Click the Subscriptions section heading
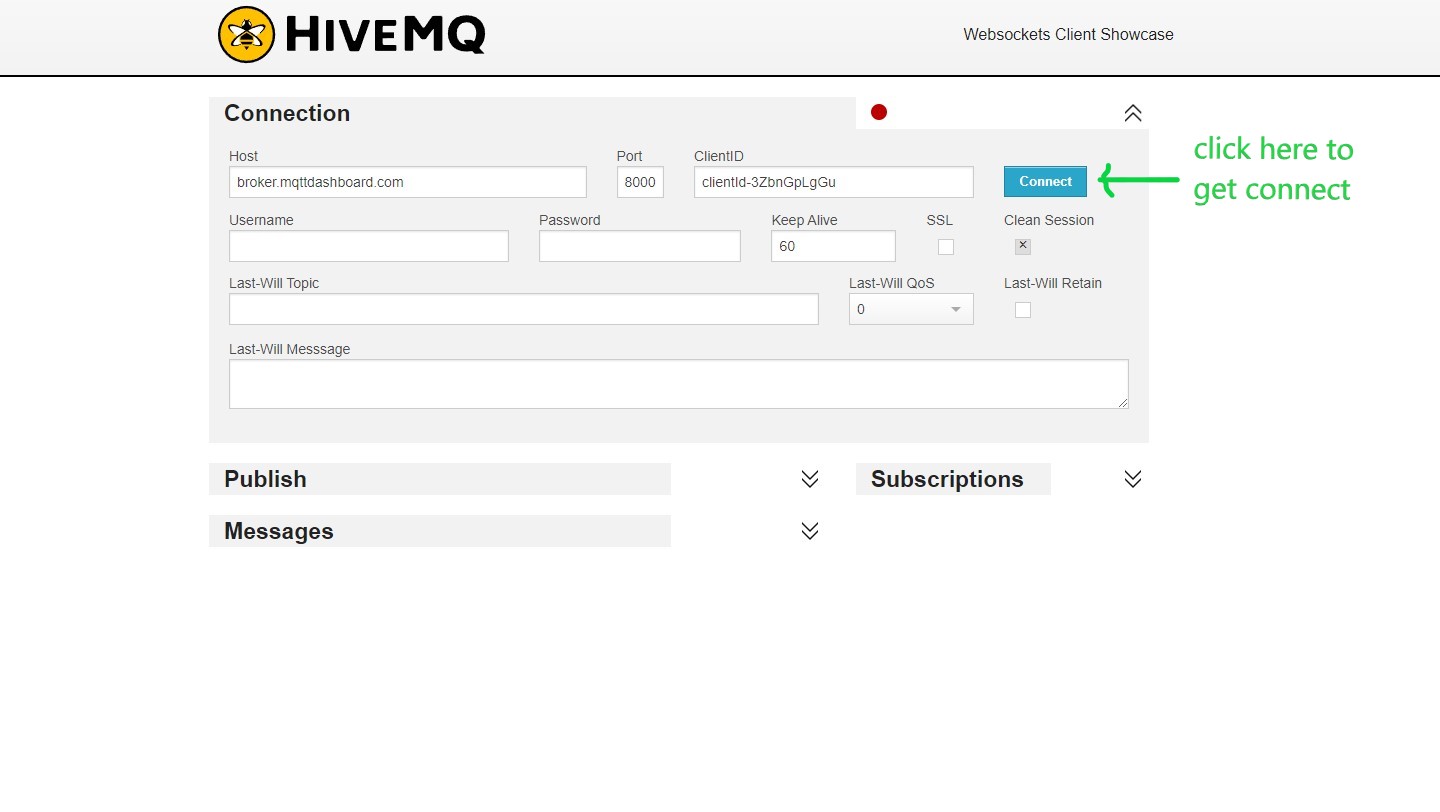 (947, 479)
